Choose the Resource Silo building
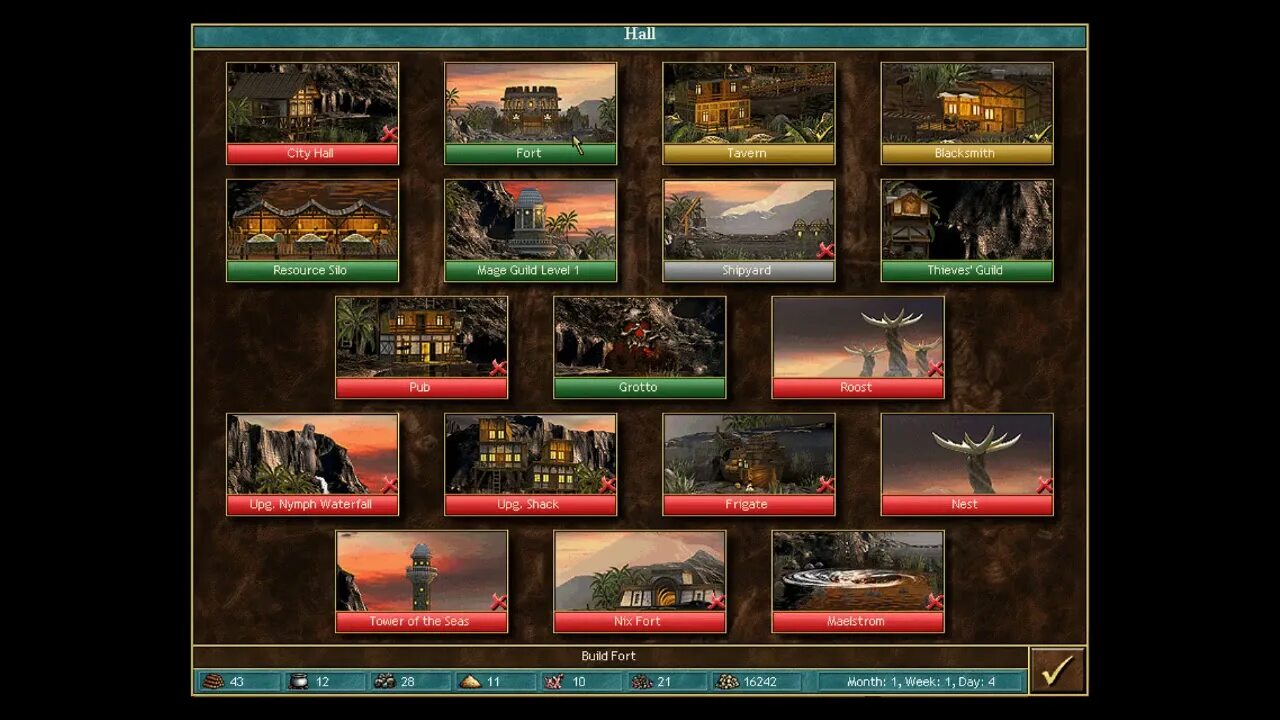 coord(312,230)
